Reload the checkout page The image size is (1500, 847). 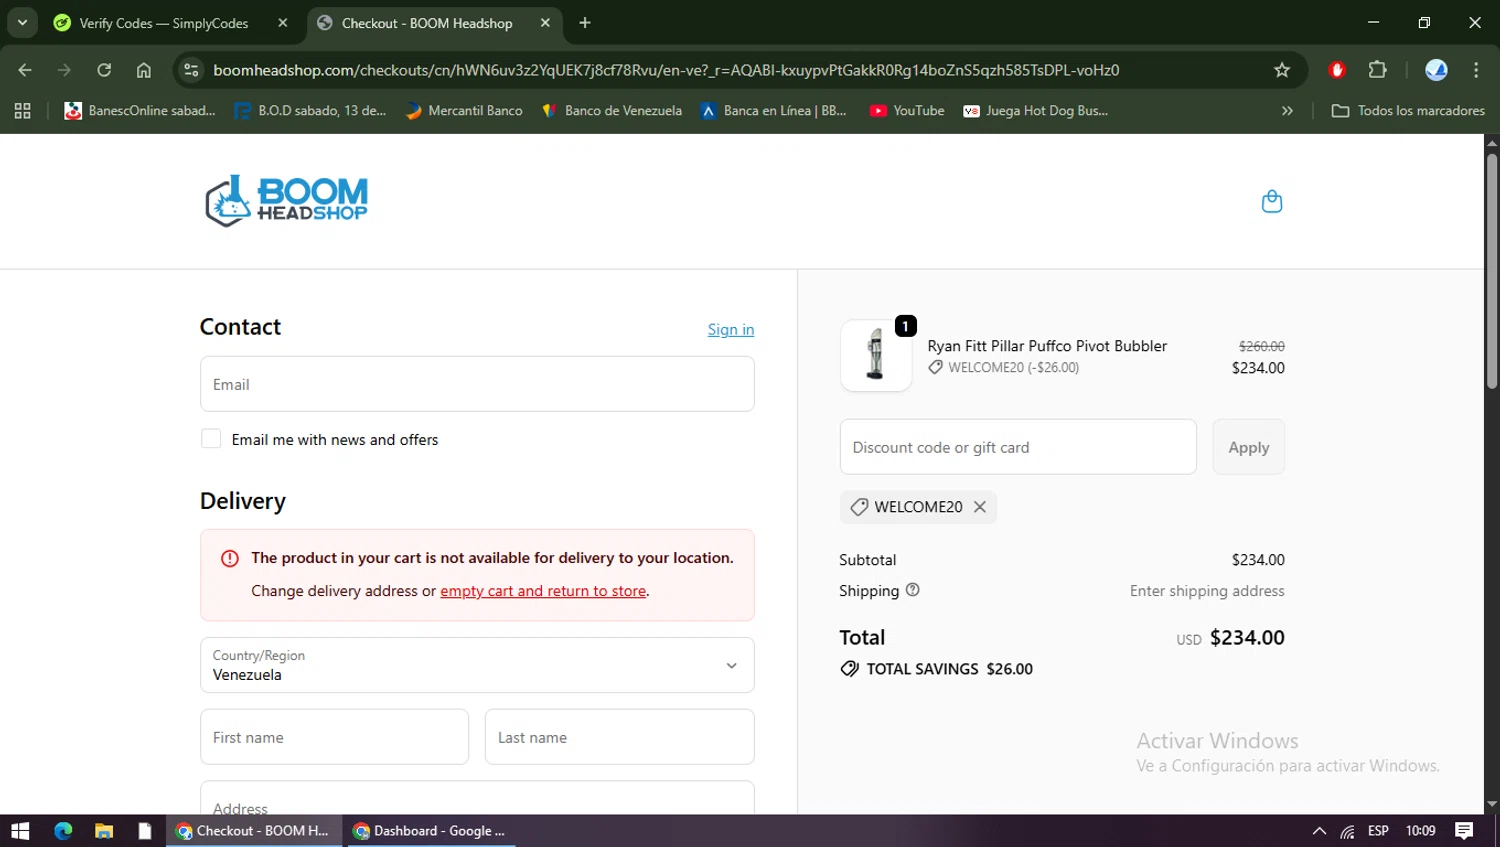pos(104,70)
